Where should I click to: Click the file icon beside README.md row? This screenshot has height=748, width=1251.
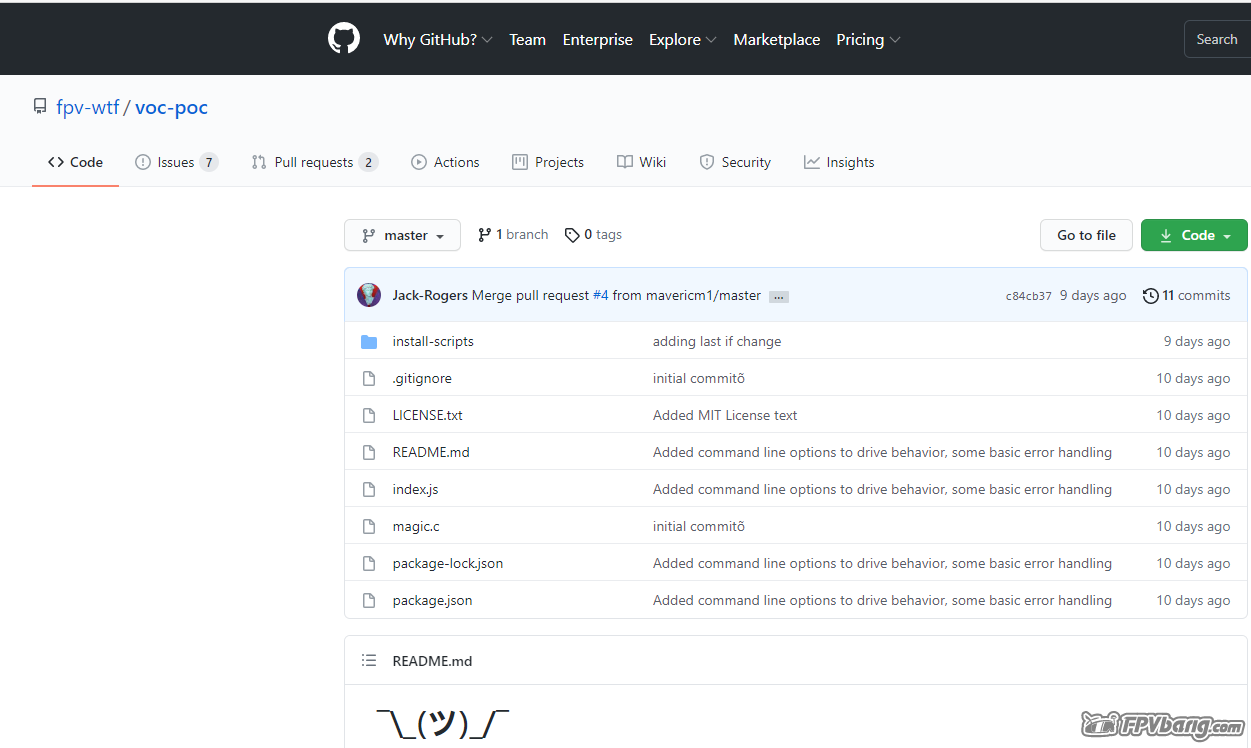[369, 453]
